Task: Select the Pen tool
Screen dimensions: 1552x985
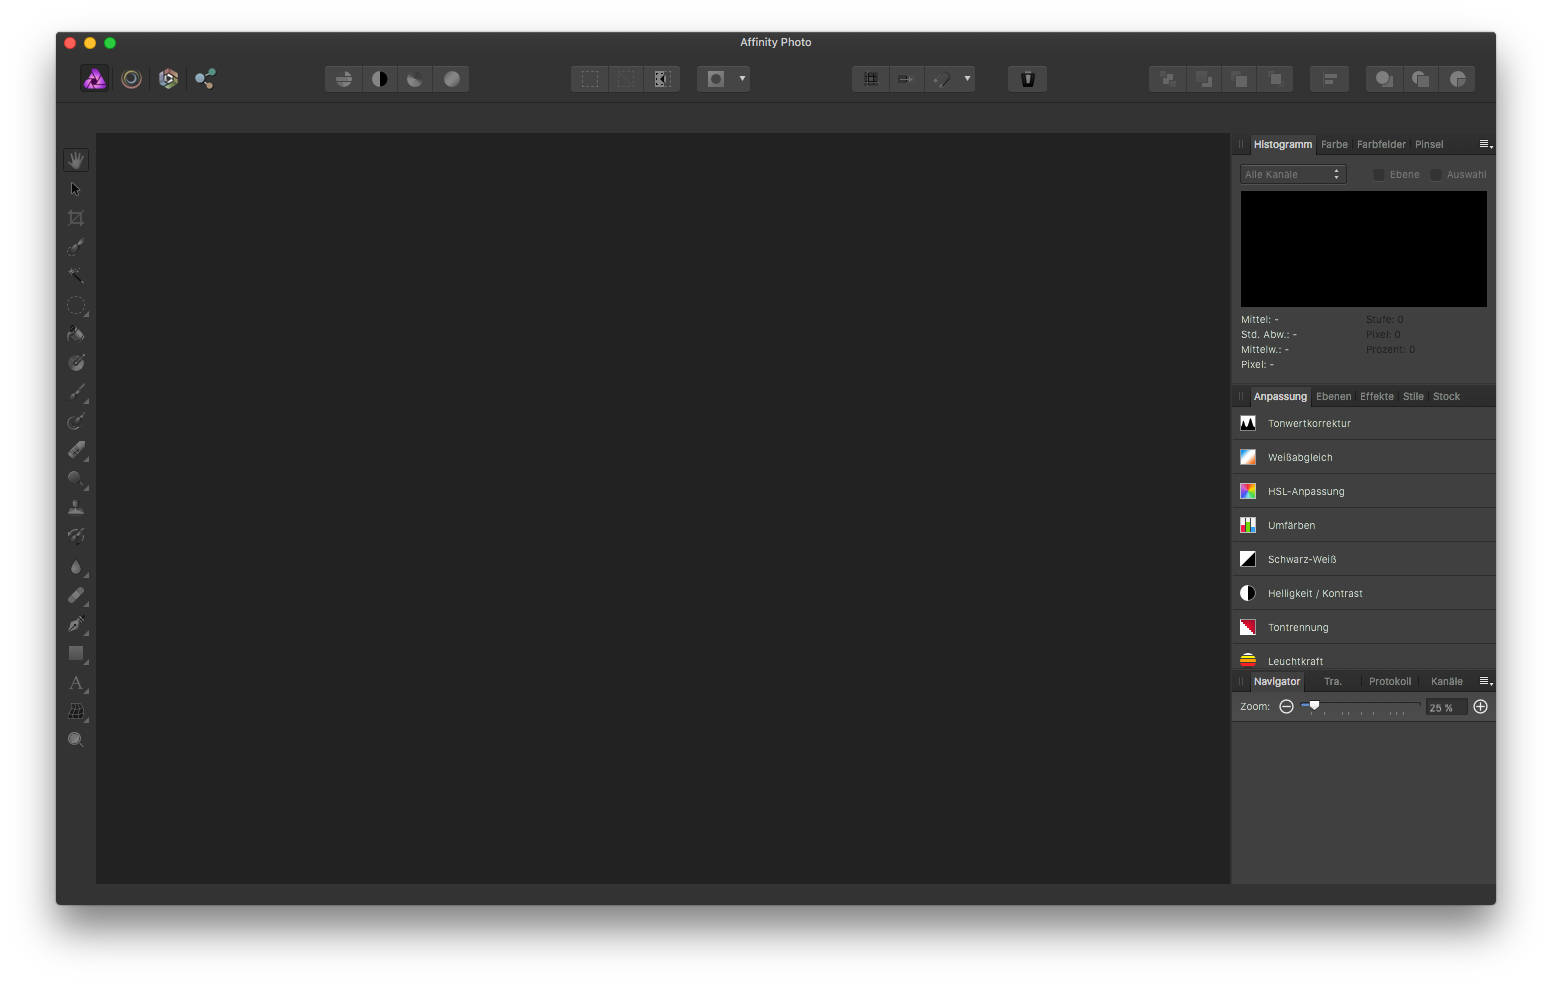Action: [x=76, y=624]
